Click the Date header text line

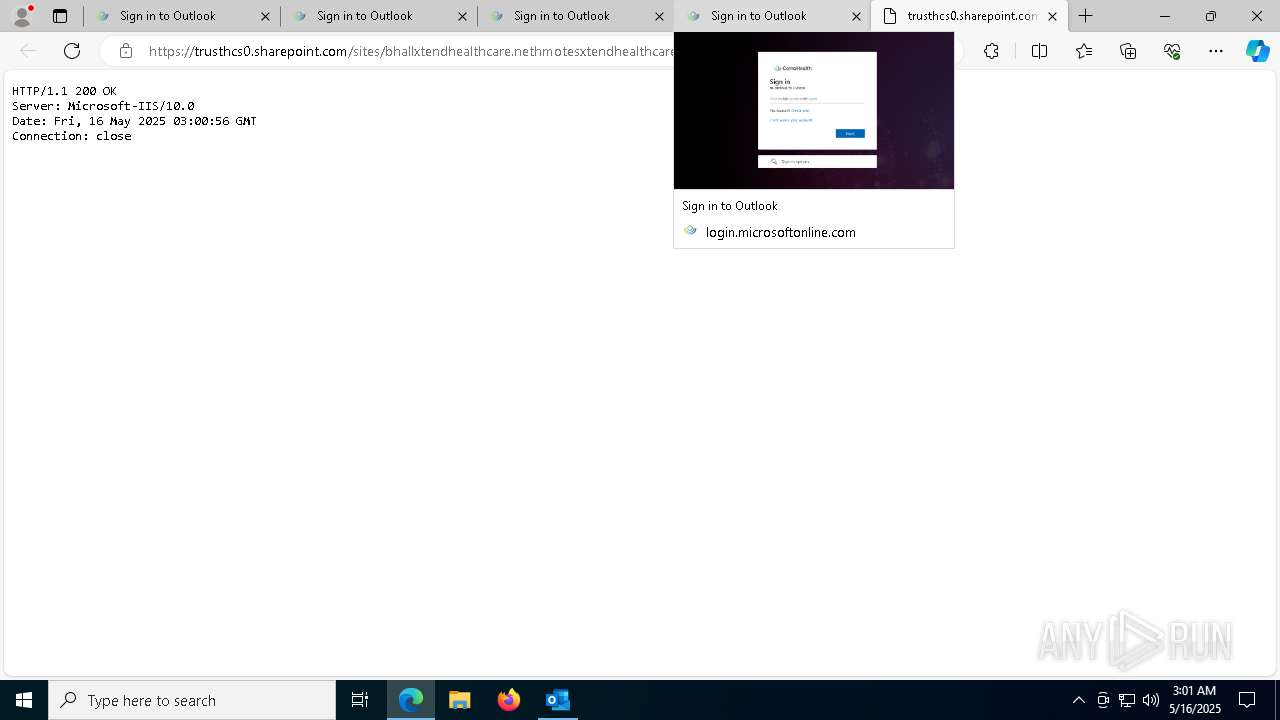[x=134, y=121]
